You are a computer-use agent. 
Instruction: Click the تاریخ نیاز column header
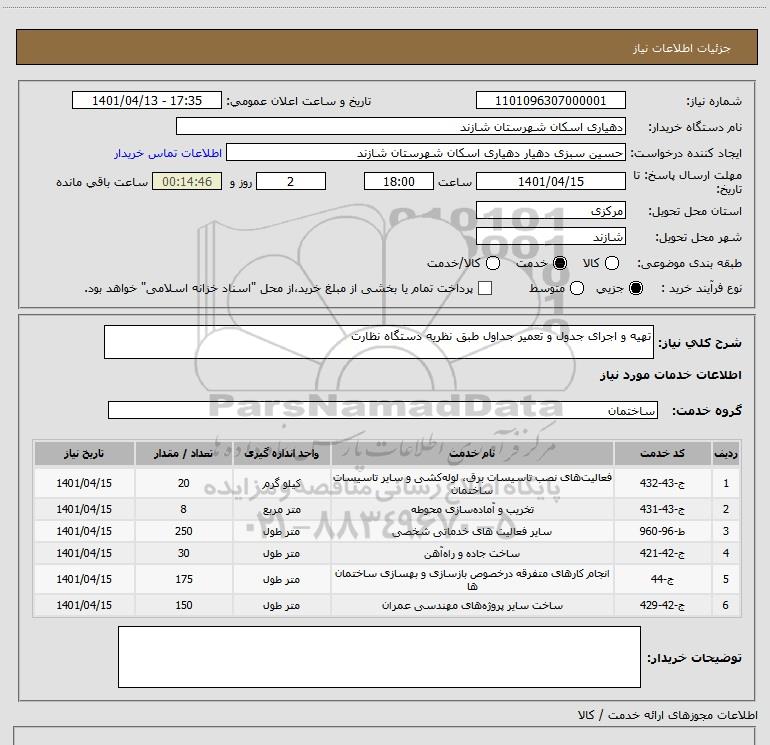84,453
